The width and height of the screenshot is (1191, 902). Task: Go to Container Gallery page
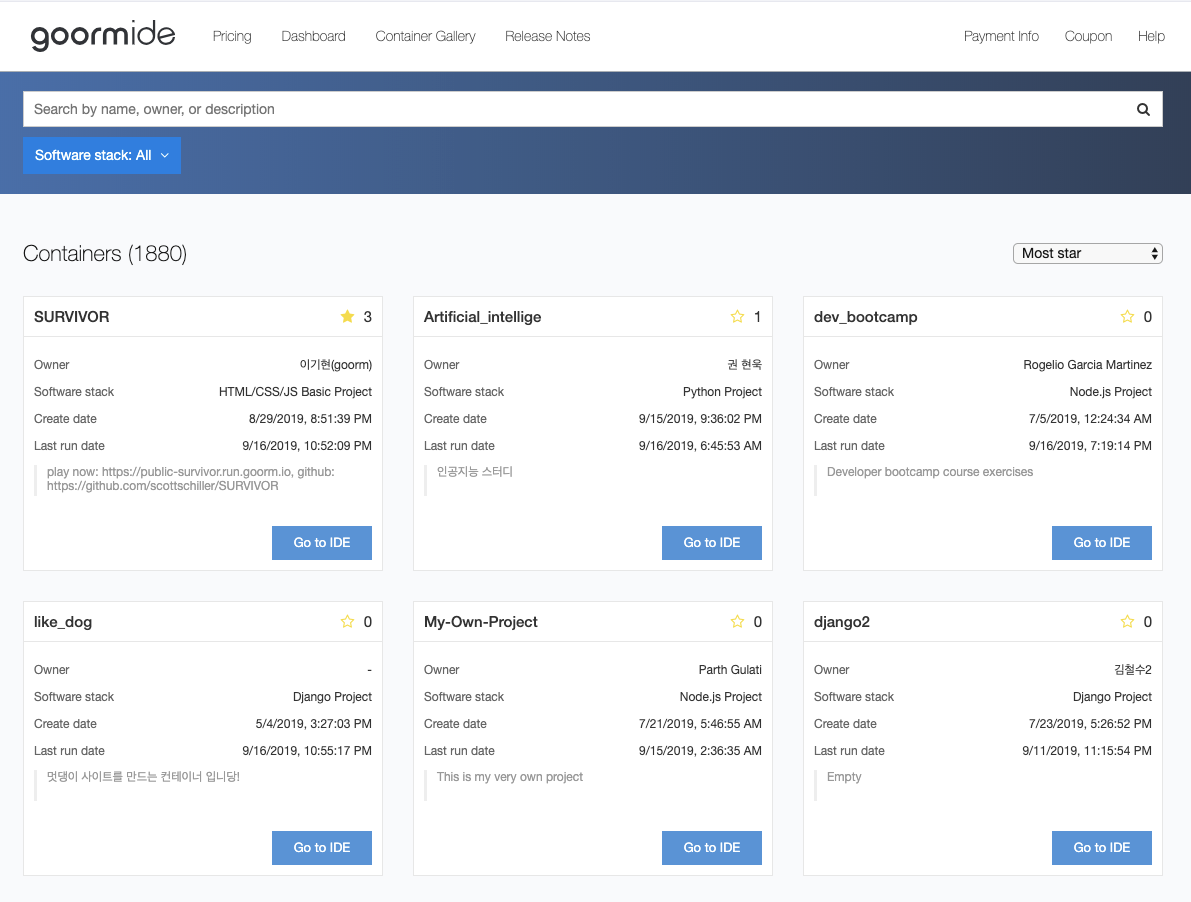(x=425, y=36)
